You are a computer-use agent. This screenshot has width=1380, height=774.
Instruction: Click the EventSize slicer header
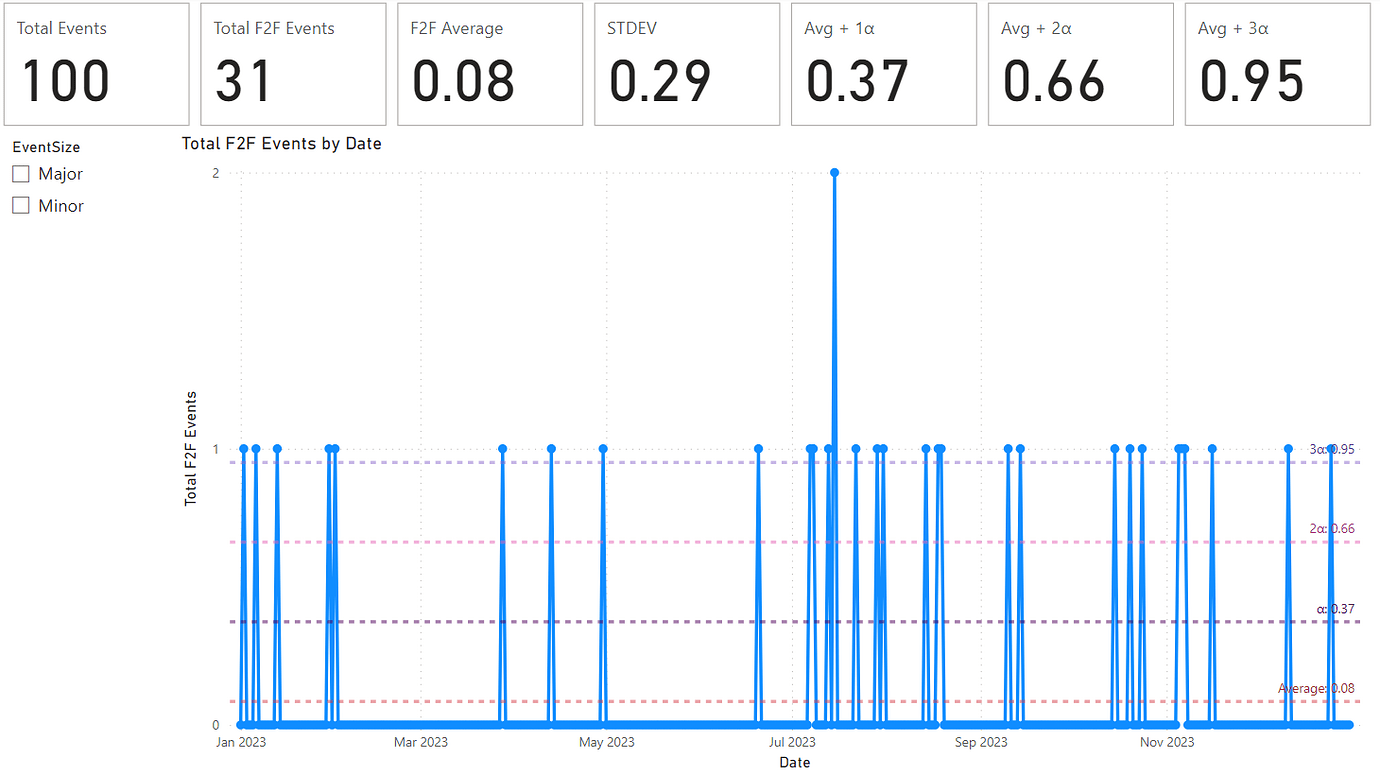[45, 146]
